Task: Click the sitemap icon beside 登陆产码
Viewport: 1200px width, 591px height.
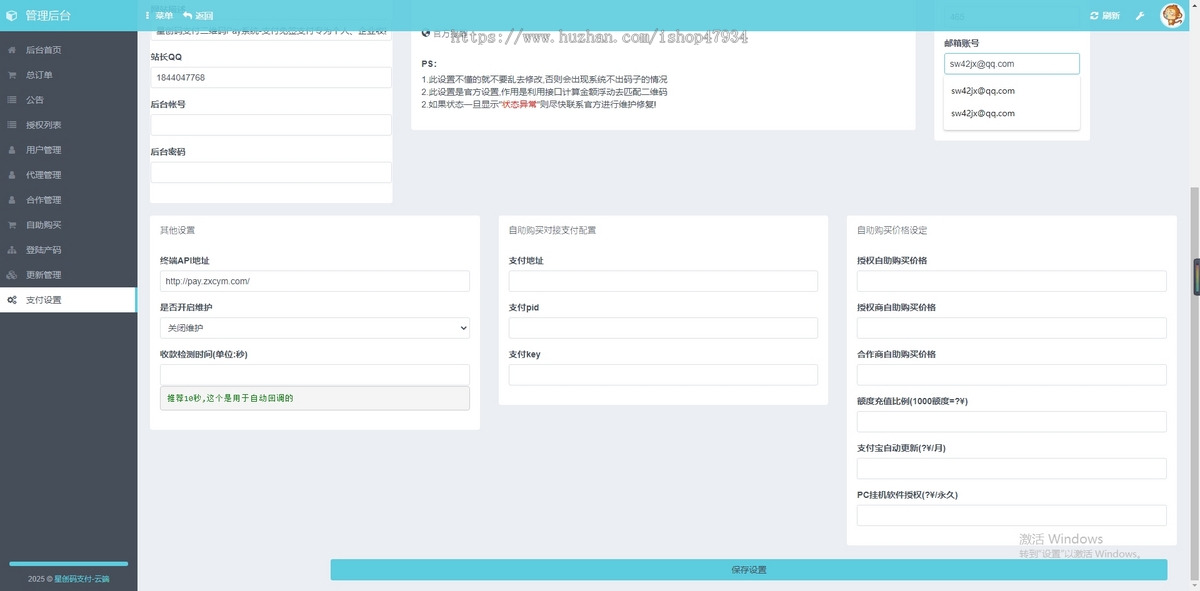Action: pyautogui.click(x=12, y=250)
